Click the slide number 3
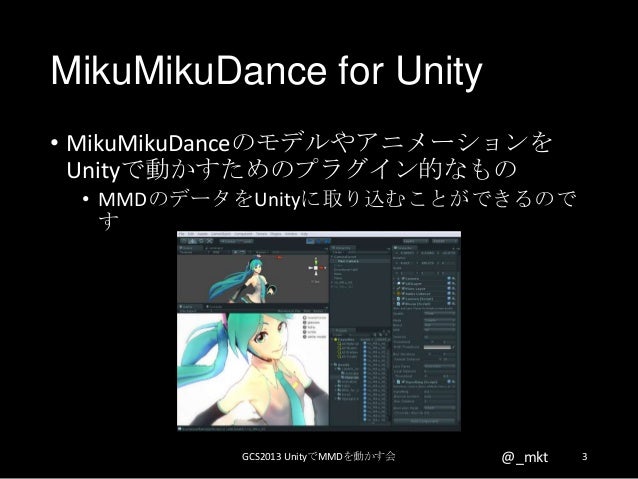 585,457
